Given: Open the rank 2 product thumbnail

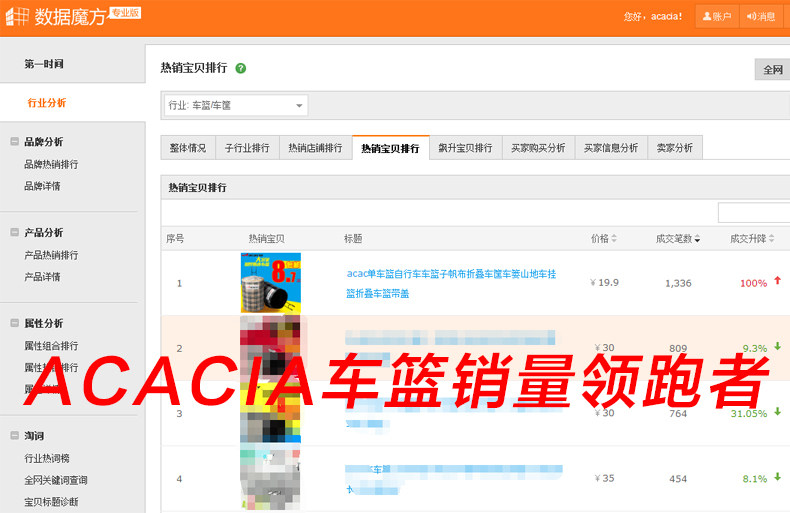Looking at the screenshot, I should click(271, 348).
